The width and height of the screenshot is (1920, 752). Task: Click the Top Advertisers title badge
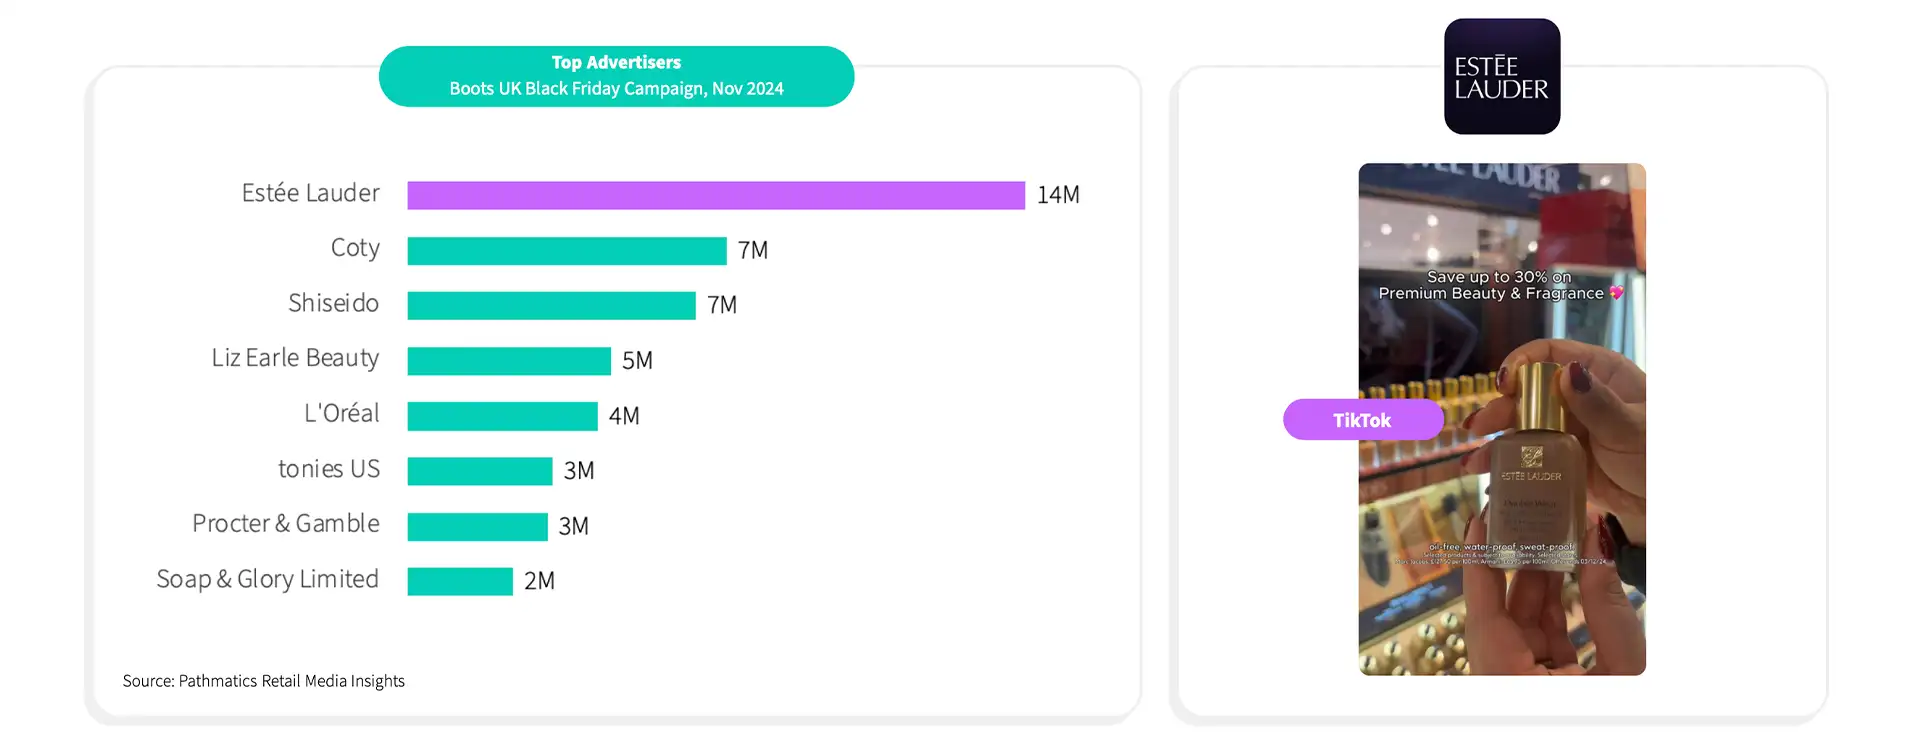[616, 76]
